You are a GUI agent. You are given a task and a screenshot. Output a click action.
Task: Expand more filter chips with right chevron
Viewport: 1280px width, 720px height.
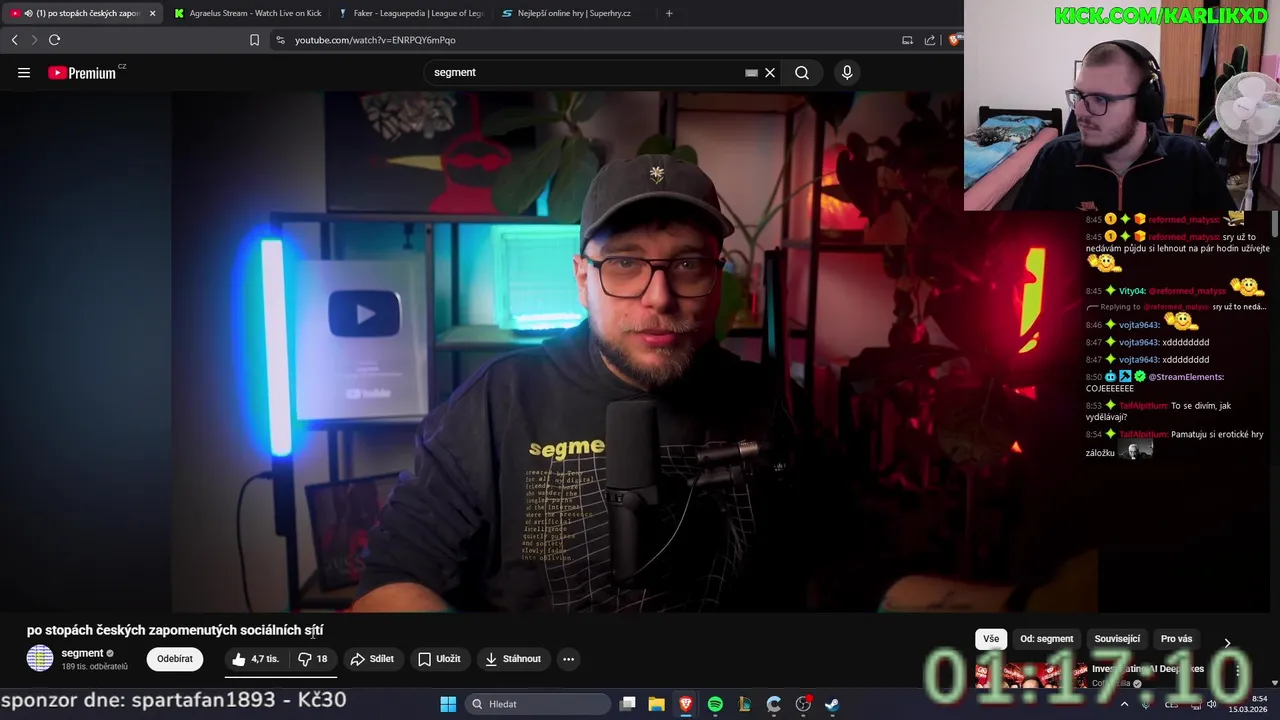point(1227,642)
